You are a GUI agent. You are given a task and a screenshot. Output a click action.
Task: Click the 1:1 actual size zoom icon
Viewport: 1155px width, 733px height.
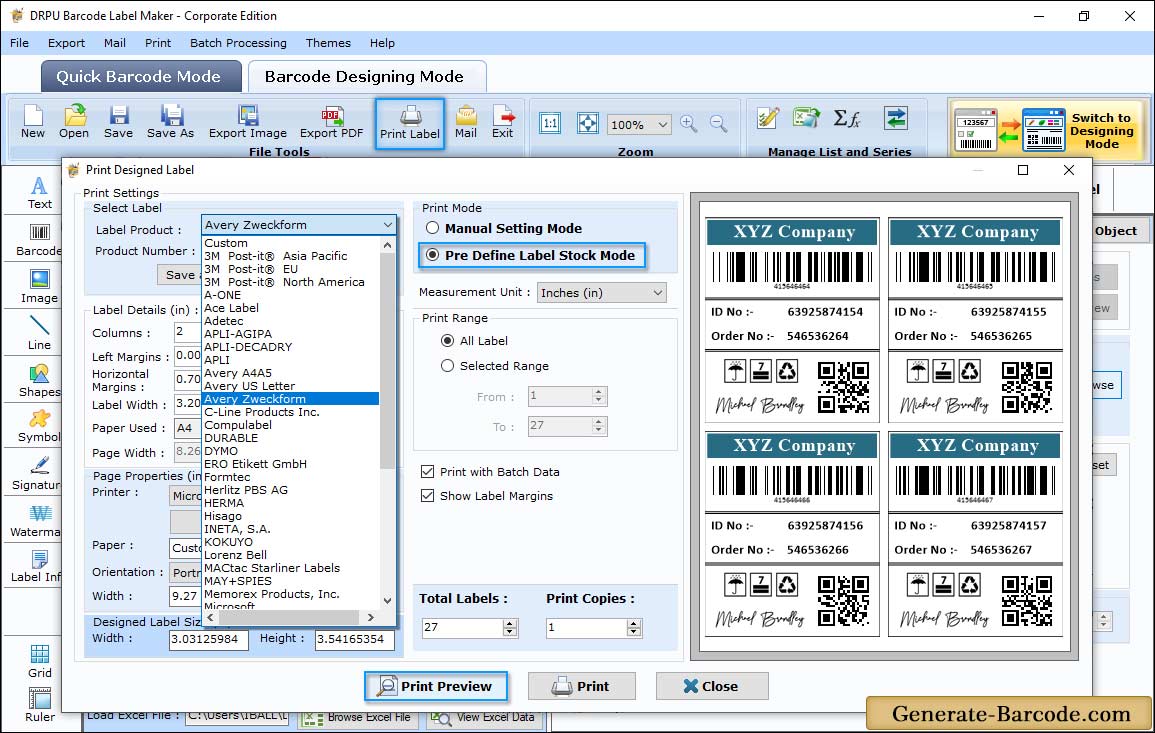point(550,124)
